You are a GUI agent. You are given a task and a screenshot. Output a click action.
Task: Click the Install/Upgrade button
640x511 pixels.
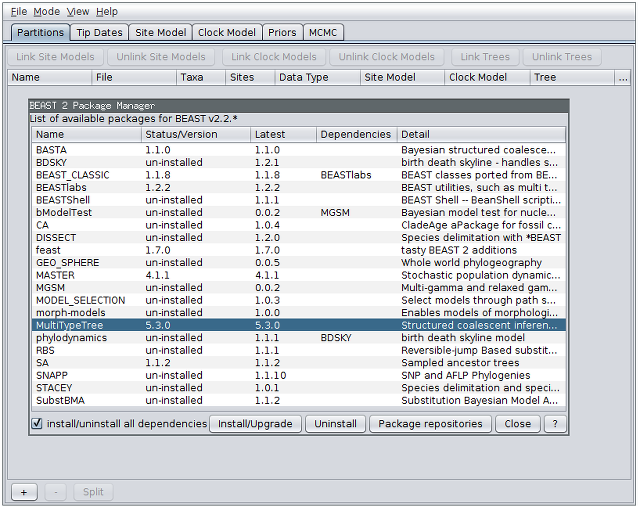tap(255, 424)
